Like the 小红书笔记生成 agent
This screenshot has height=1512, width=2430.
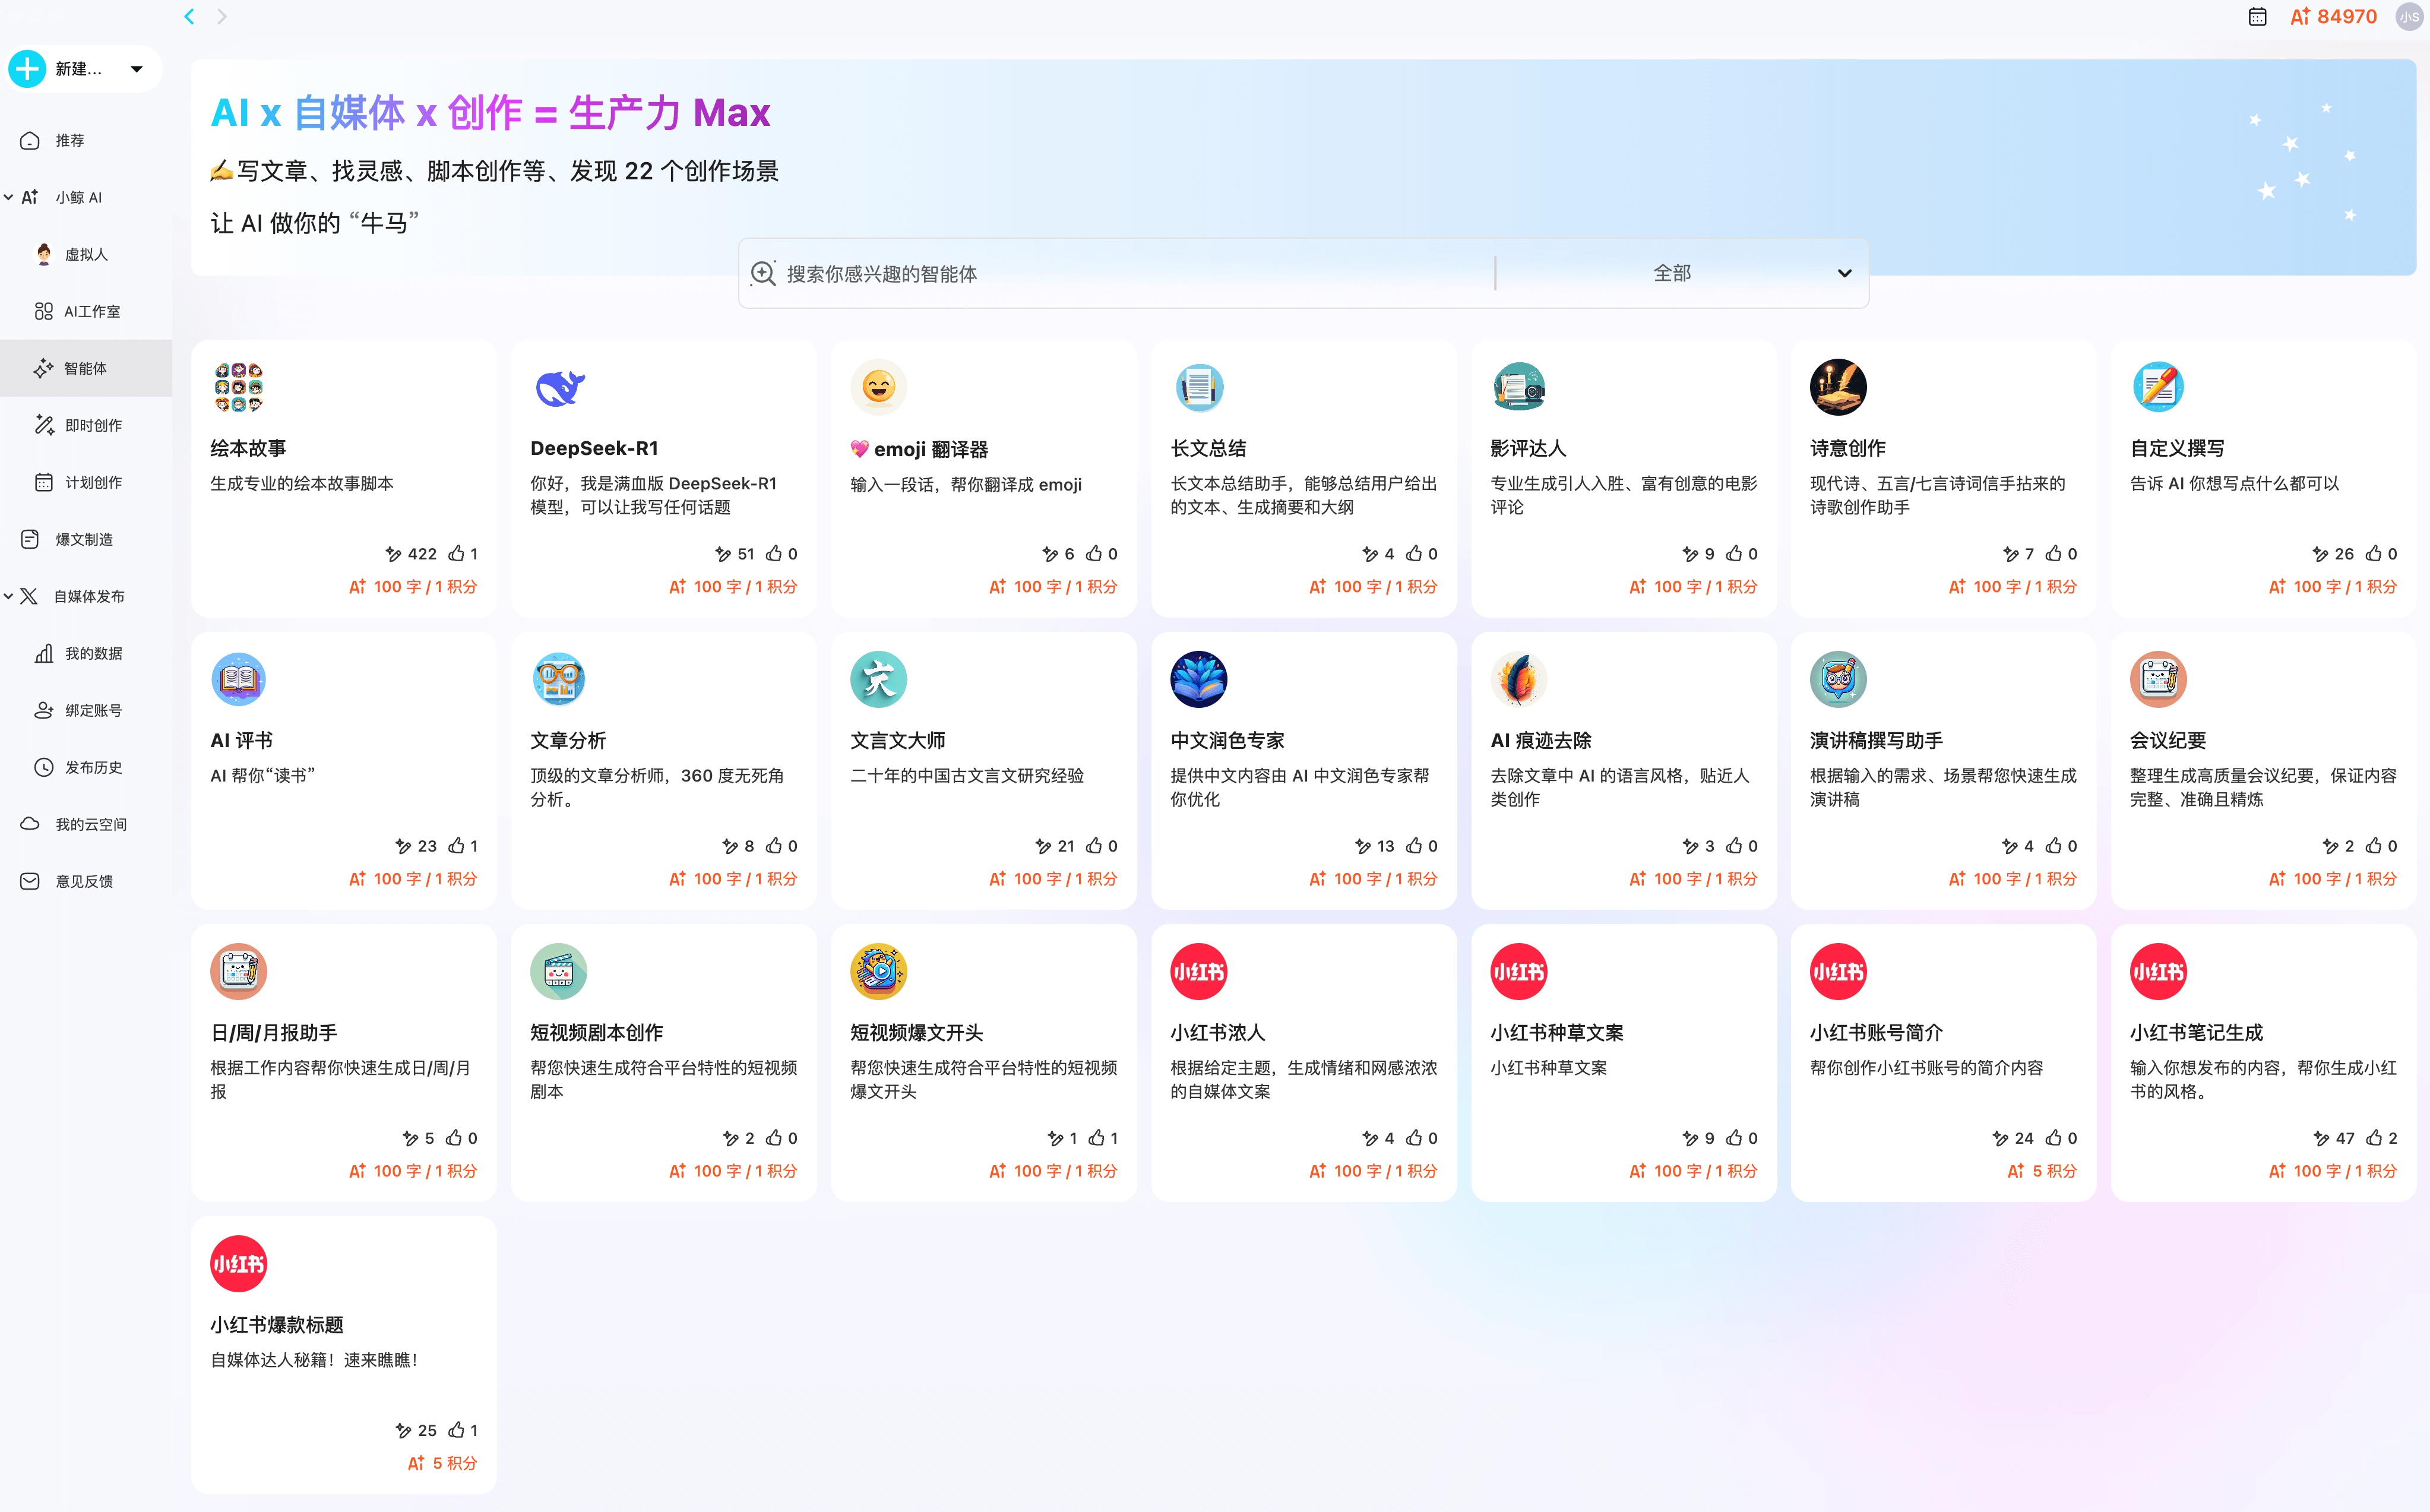(2374, 1138)
